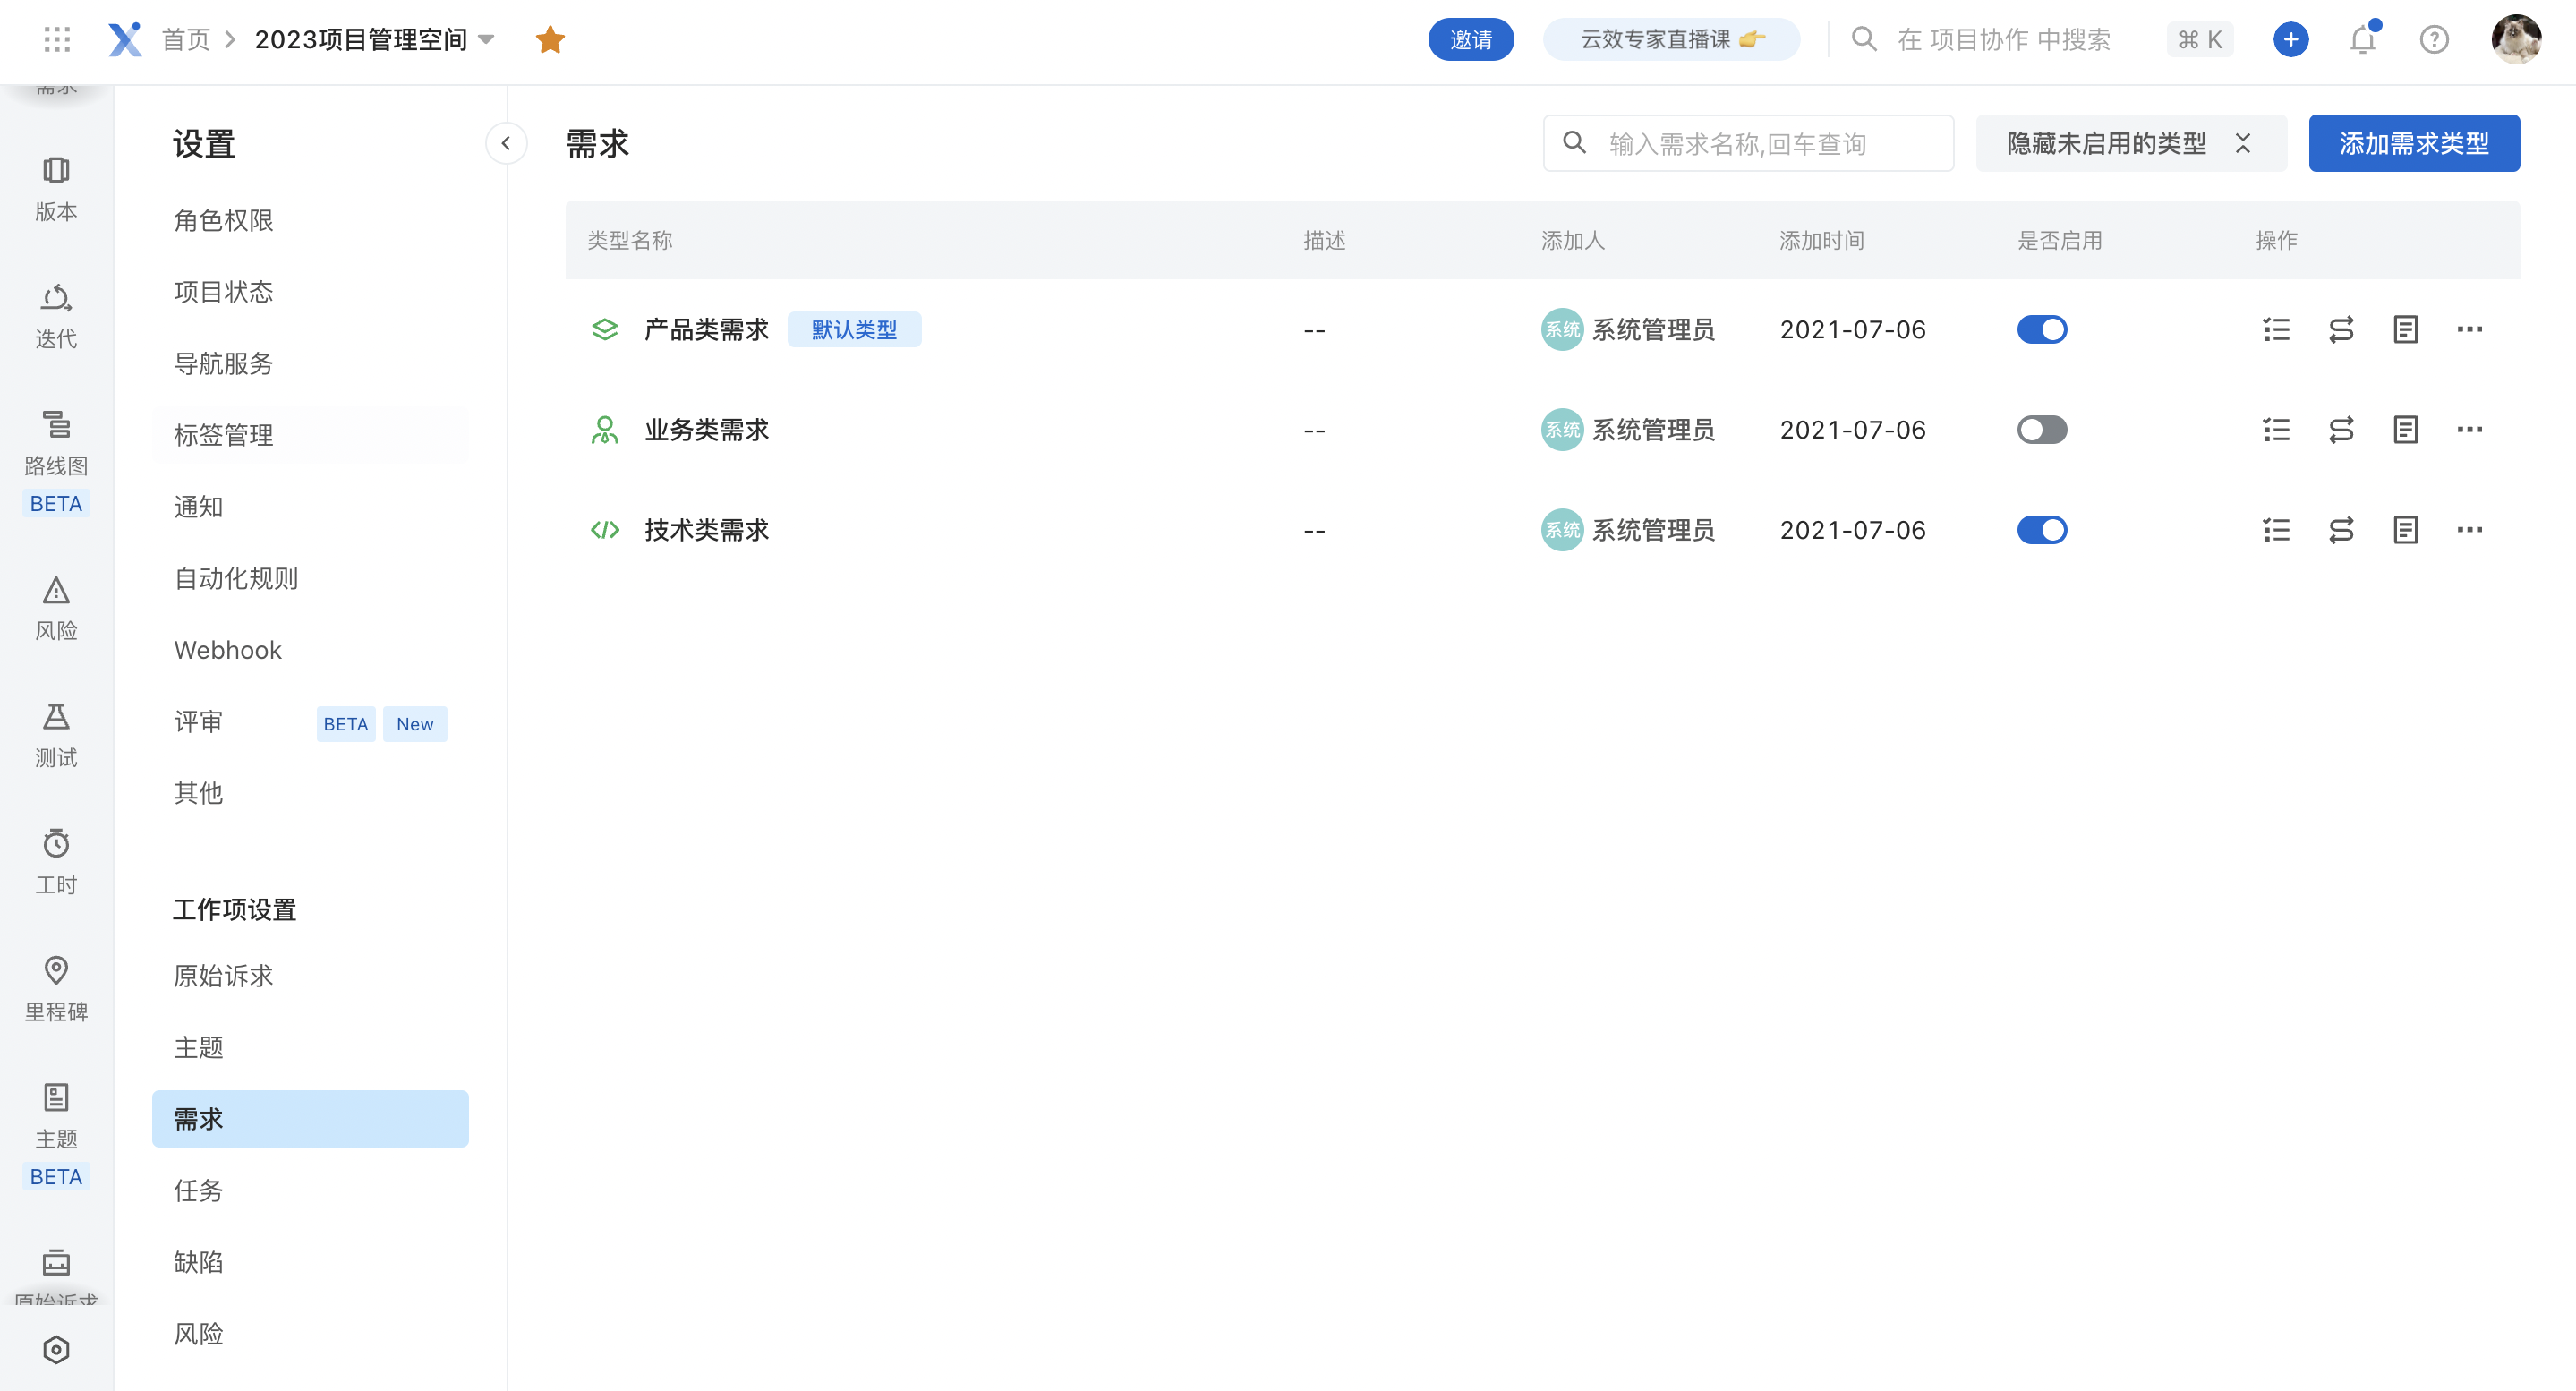Open template document icon for 业务类需求
This screenshot has width=2576, height=1391.
coord(2405,429)
